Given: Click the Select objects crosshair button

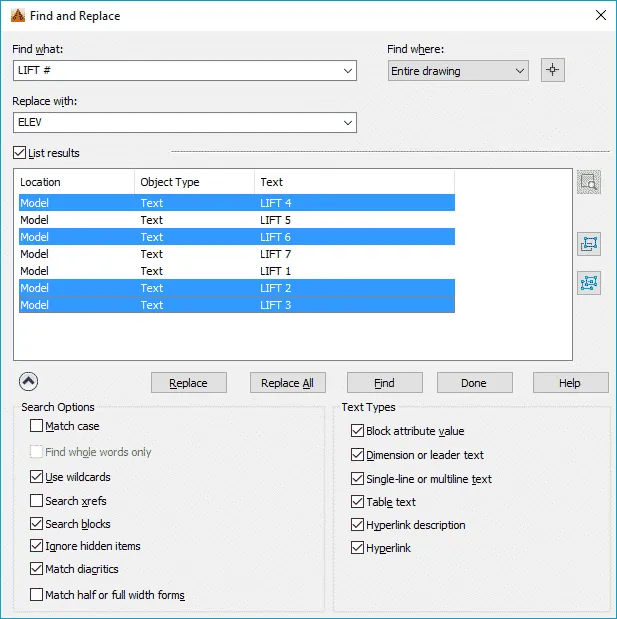Looking at the screenshot, I should (552, 70).
